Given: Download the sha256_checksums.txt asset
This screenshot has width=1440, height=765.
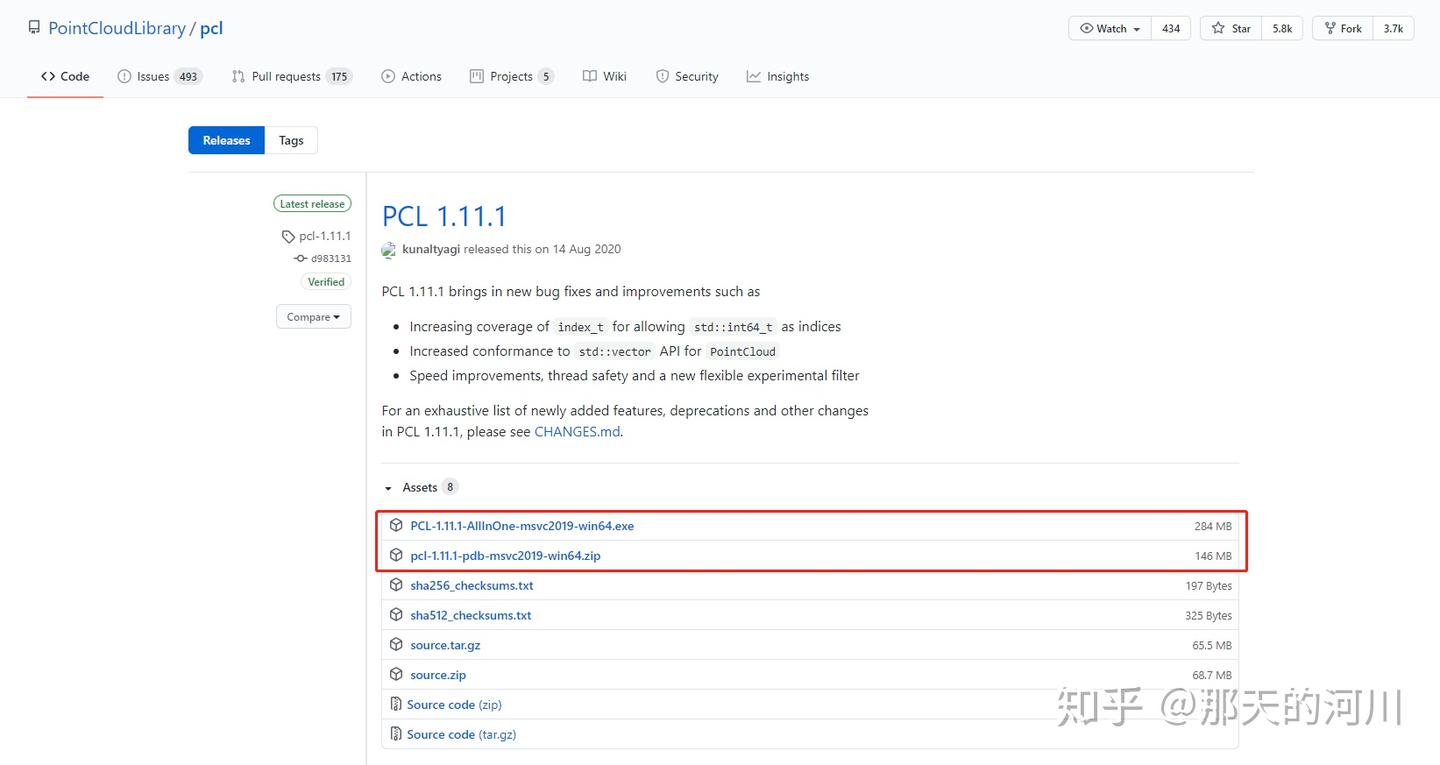Looking at the screenshot, I should coord(471,585).
